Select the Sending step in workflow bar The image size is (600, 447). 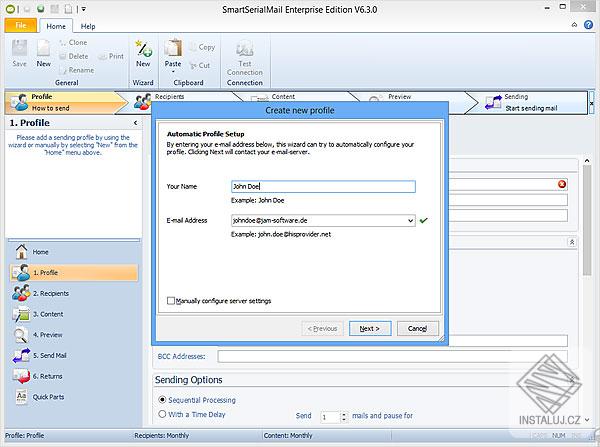[x=526, y=103]
